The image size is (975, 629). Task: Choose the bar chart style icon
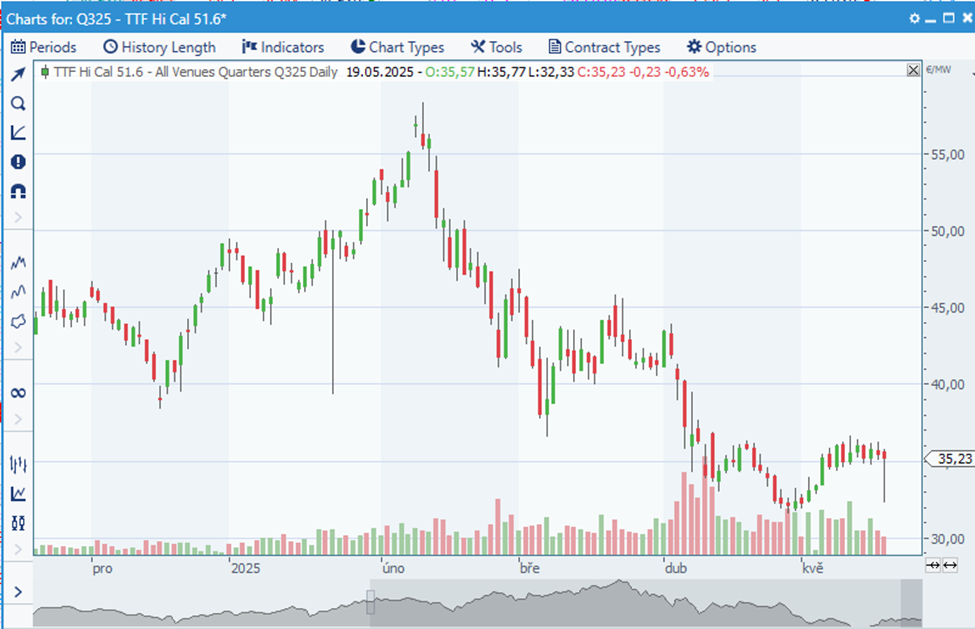coord(18,464)
